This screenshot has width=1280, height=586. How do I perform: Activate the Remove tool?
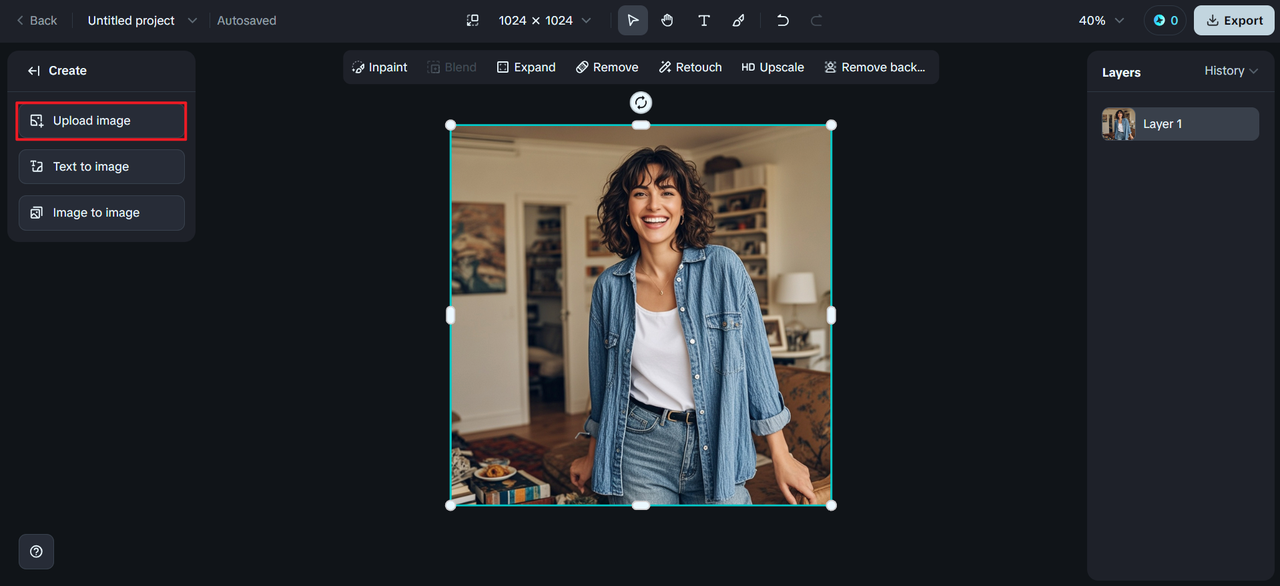click(607, 67)
